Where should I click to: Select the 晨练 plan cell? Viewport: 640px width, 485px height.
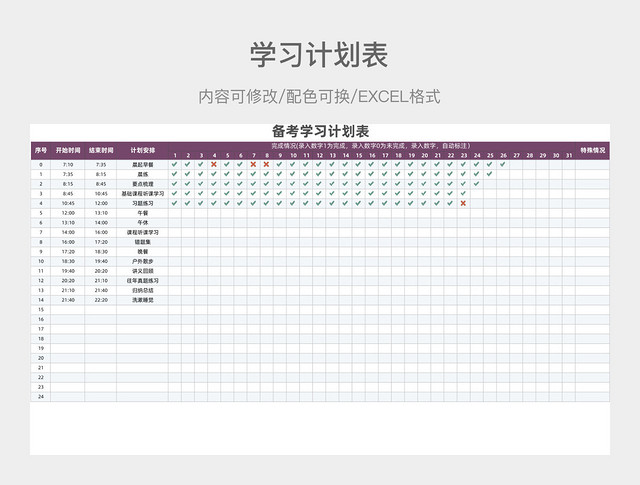pos(142,174)
